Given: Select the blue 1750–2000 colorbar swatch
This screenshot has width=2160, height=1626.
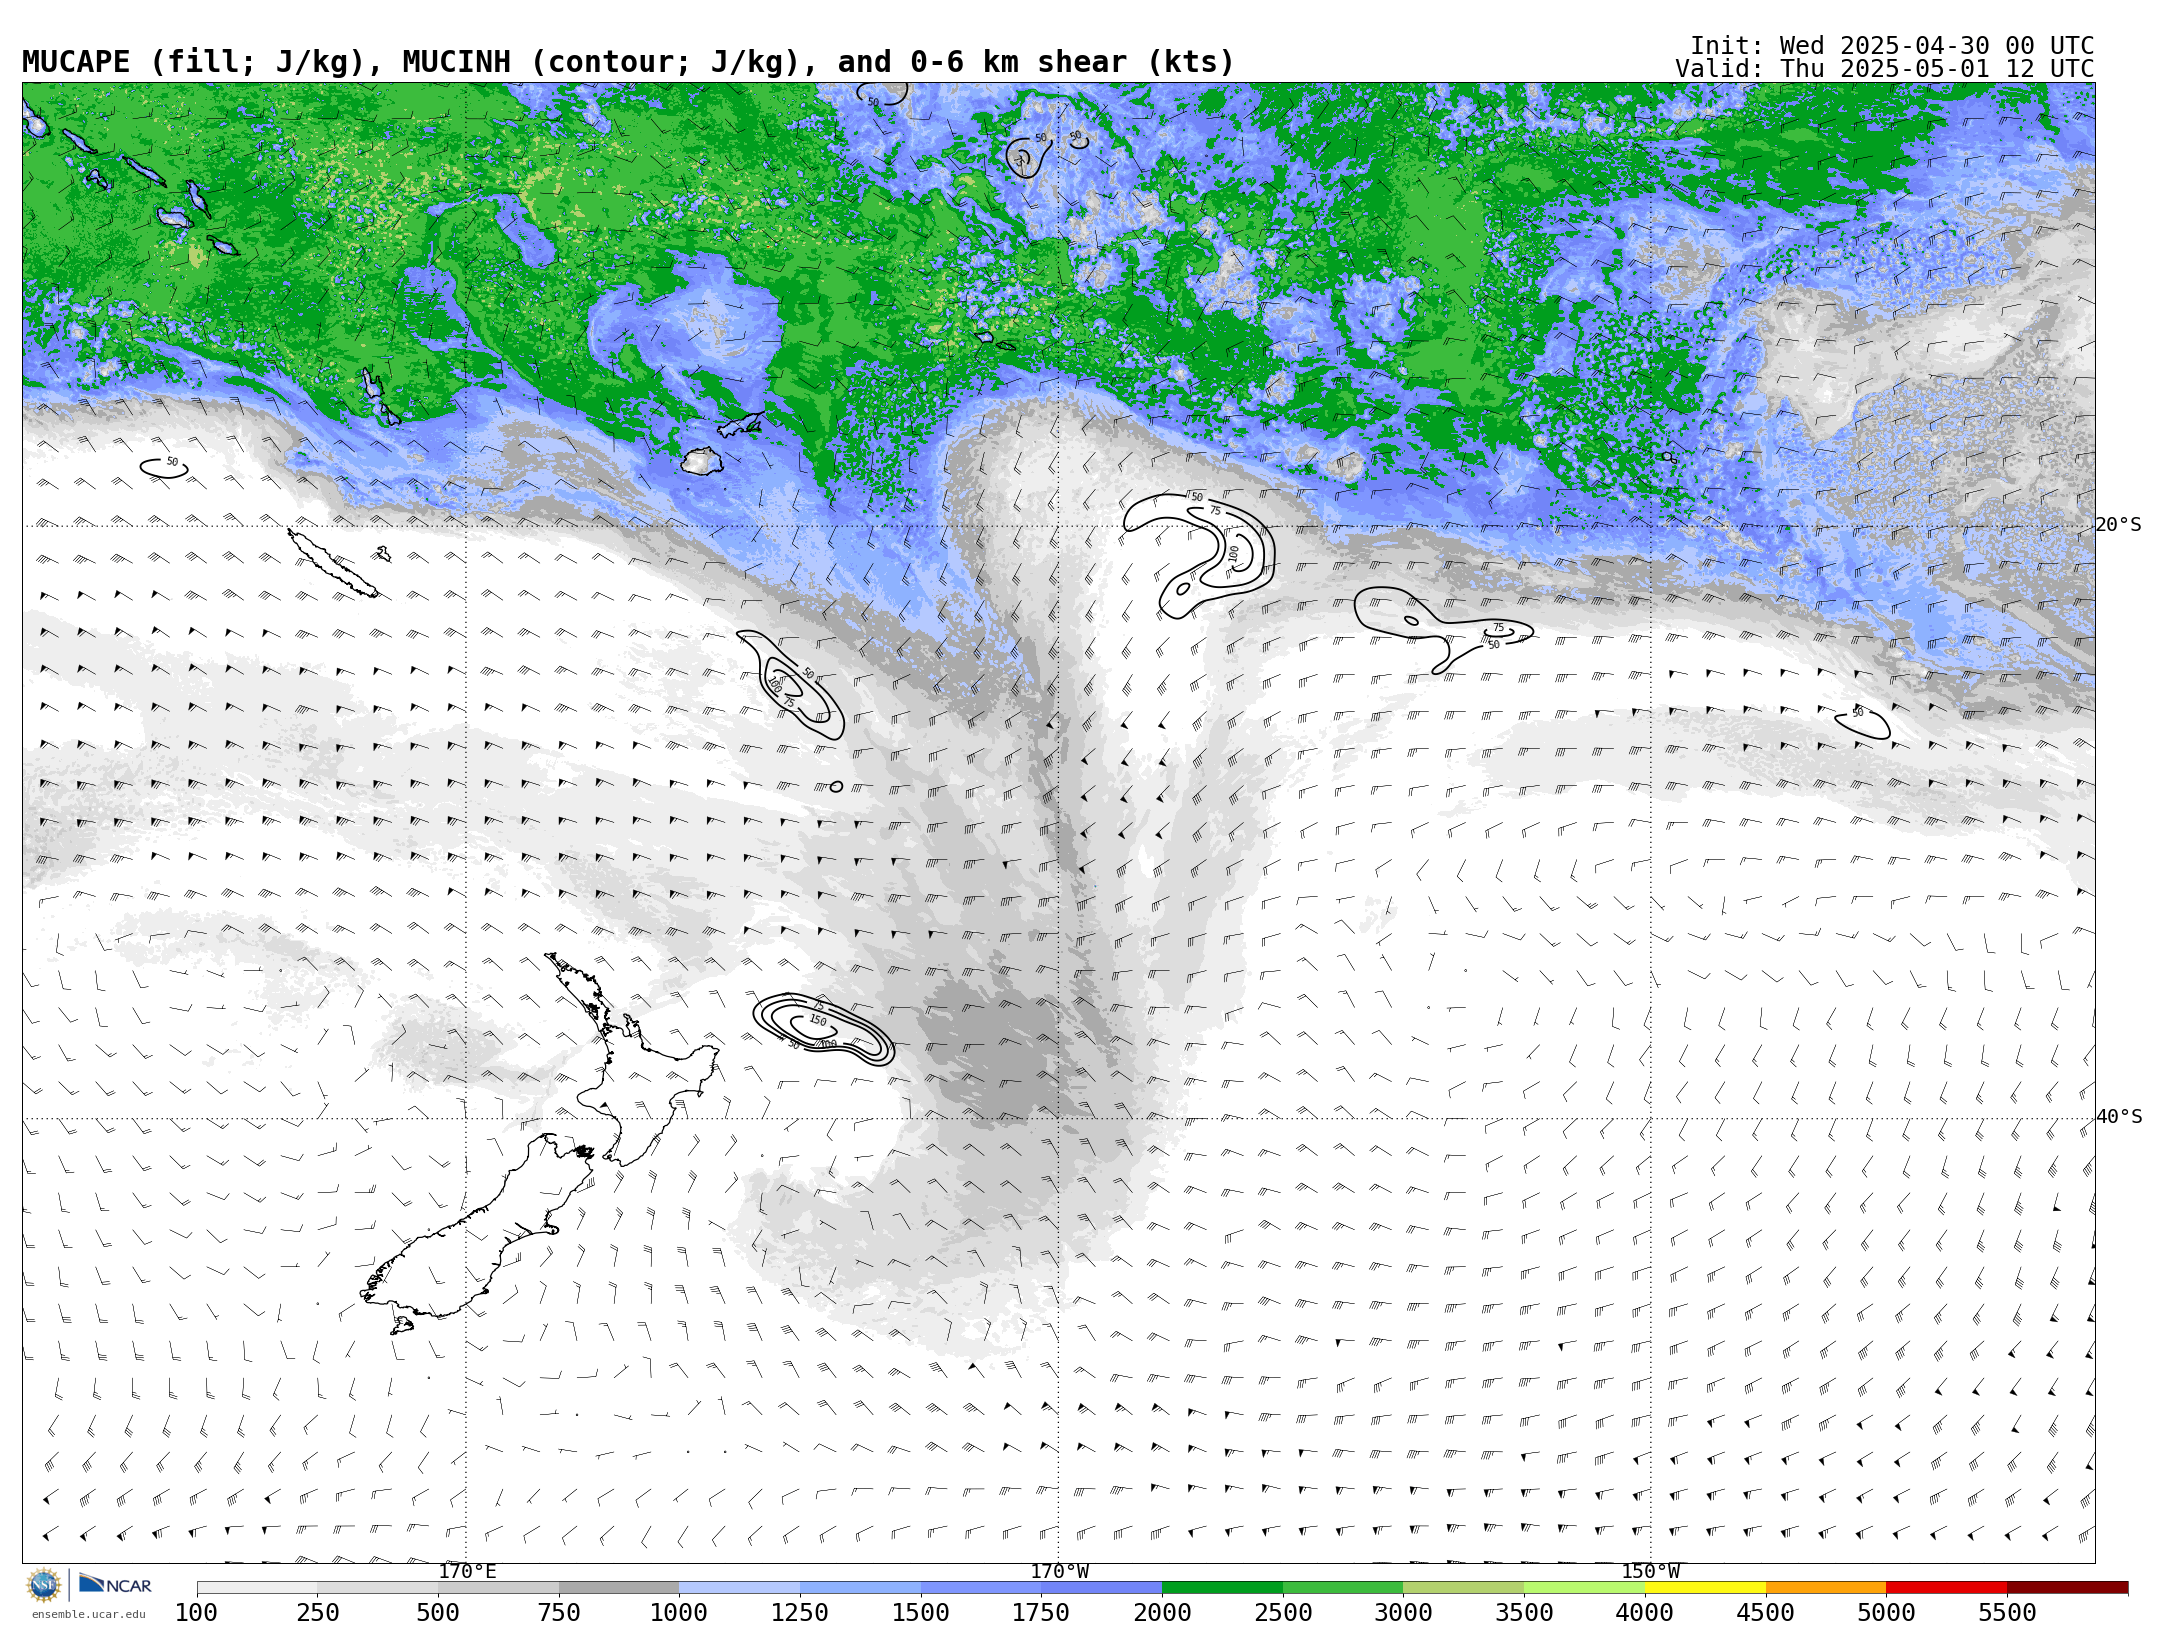Looking at the screenshot, I should 1101,1588.
